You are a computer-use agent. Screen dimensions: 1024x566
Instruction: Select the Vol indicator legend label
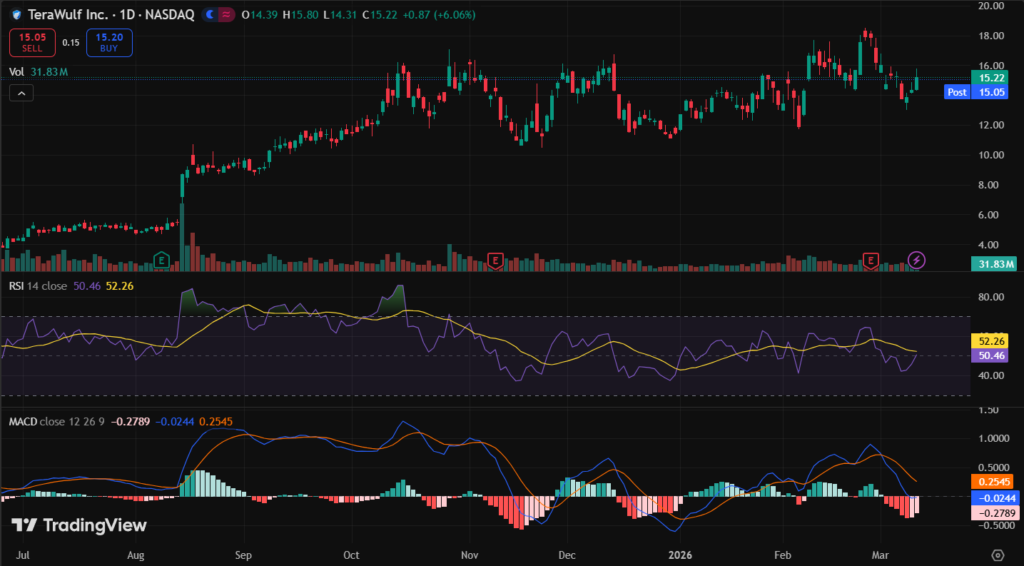click(x=16, y=72)
